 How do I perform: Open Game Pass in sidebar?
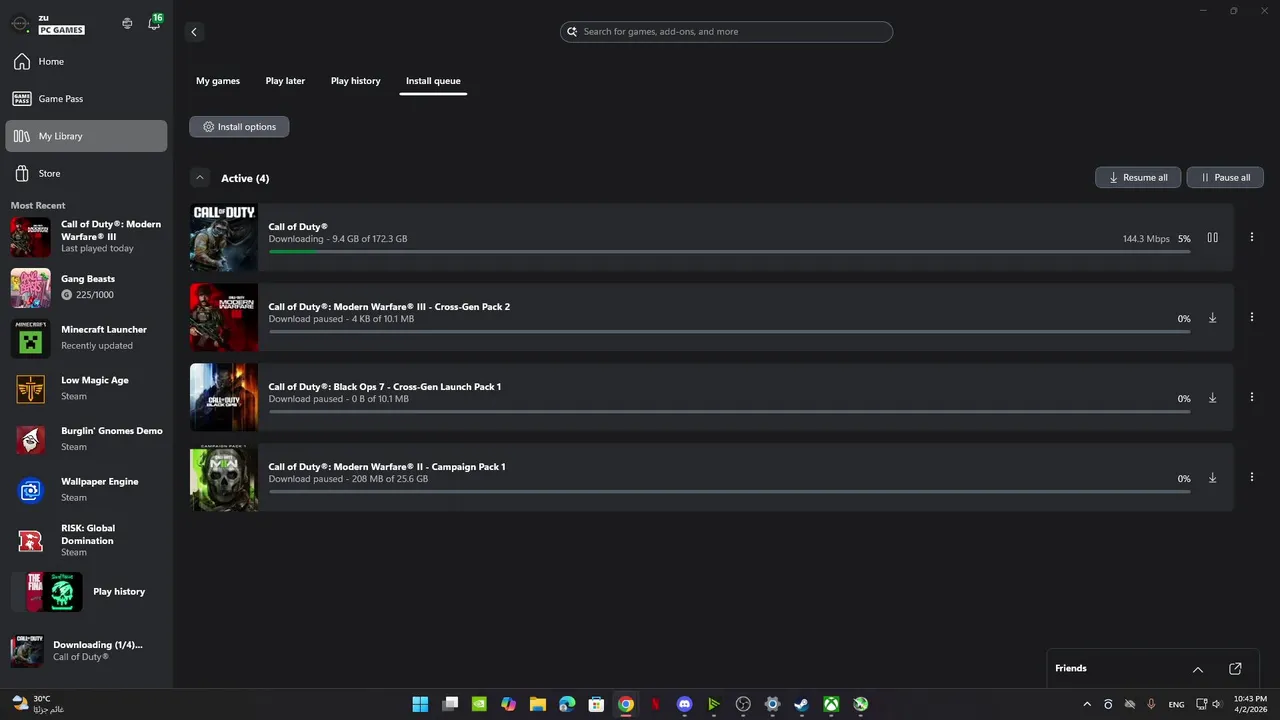[x=86, y=99]
